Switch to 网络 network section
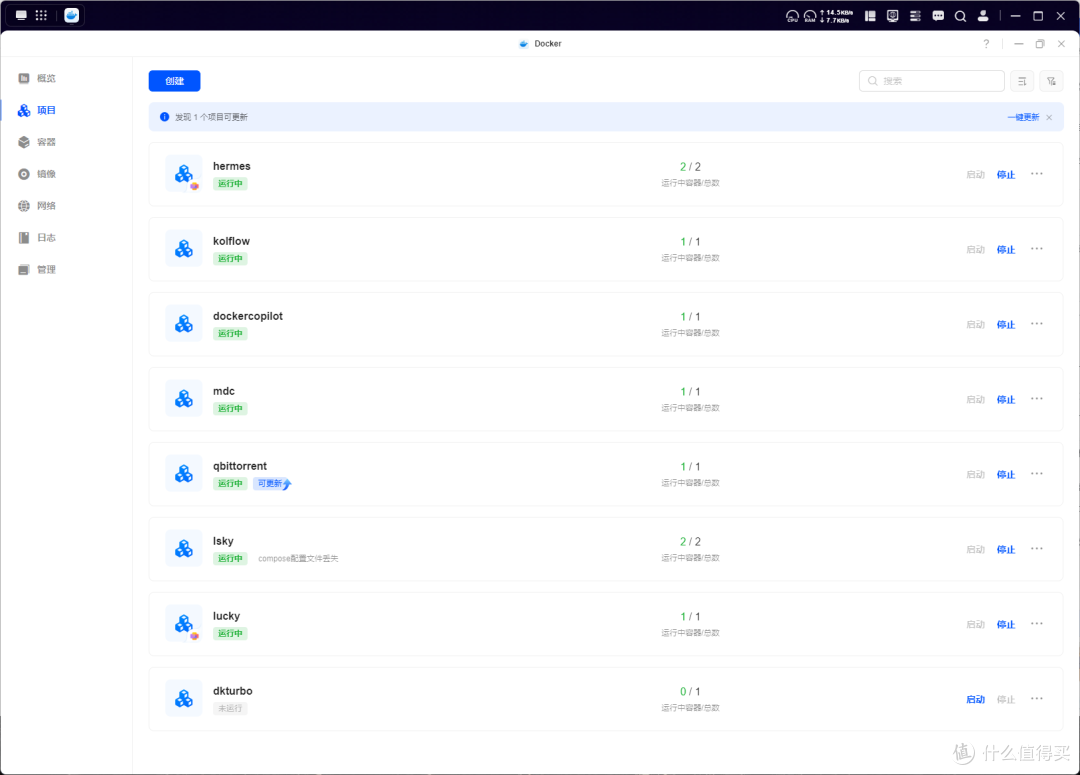 pos(37,205)
